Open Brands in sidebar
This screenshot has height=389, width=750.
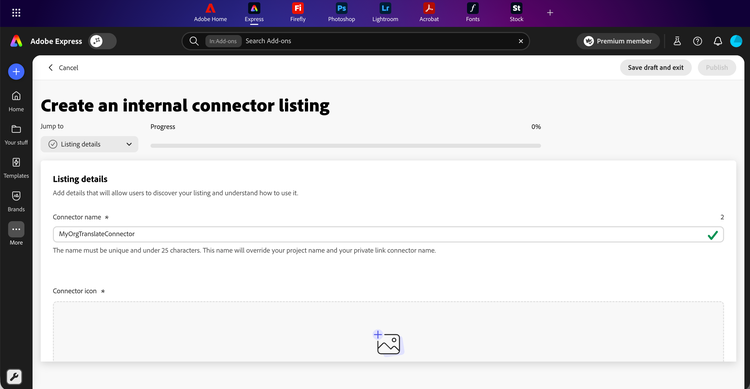point(16,201)
